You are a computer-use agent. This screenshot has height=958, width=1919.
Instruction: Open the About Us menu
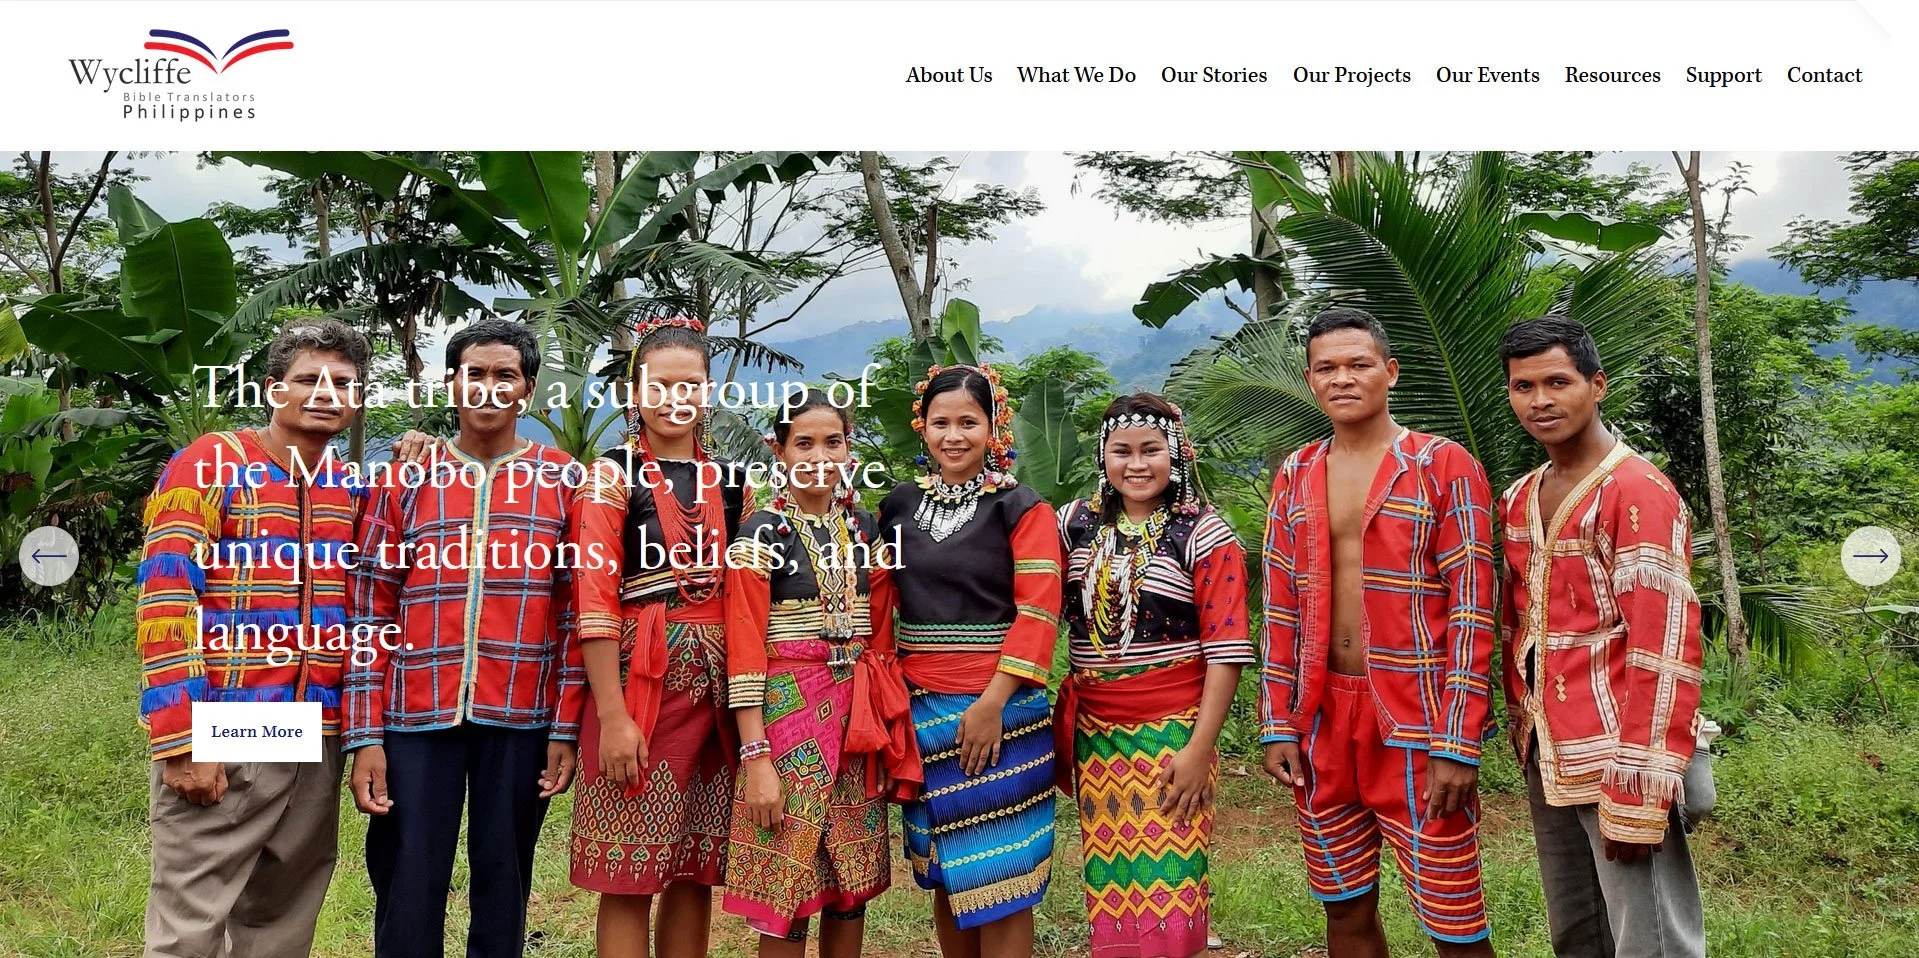(948, 75)
